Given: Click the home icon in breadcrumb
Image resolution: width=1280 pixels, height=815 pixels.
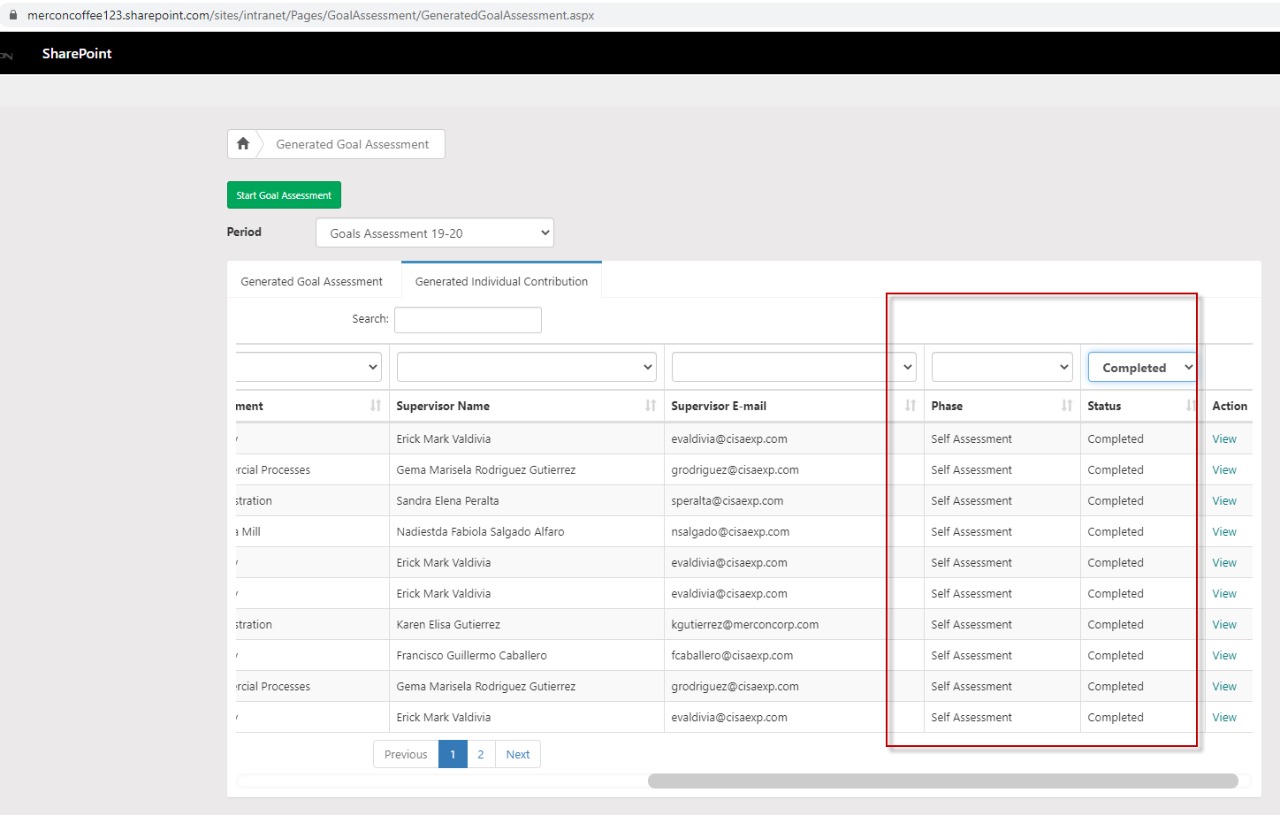Looking at the screenshot, I should coord(242,144).
